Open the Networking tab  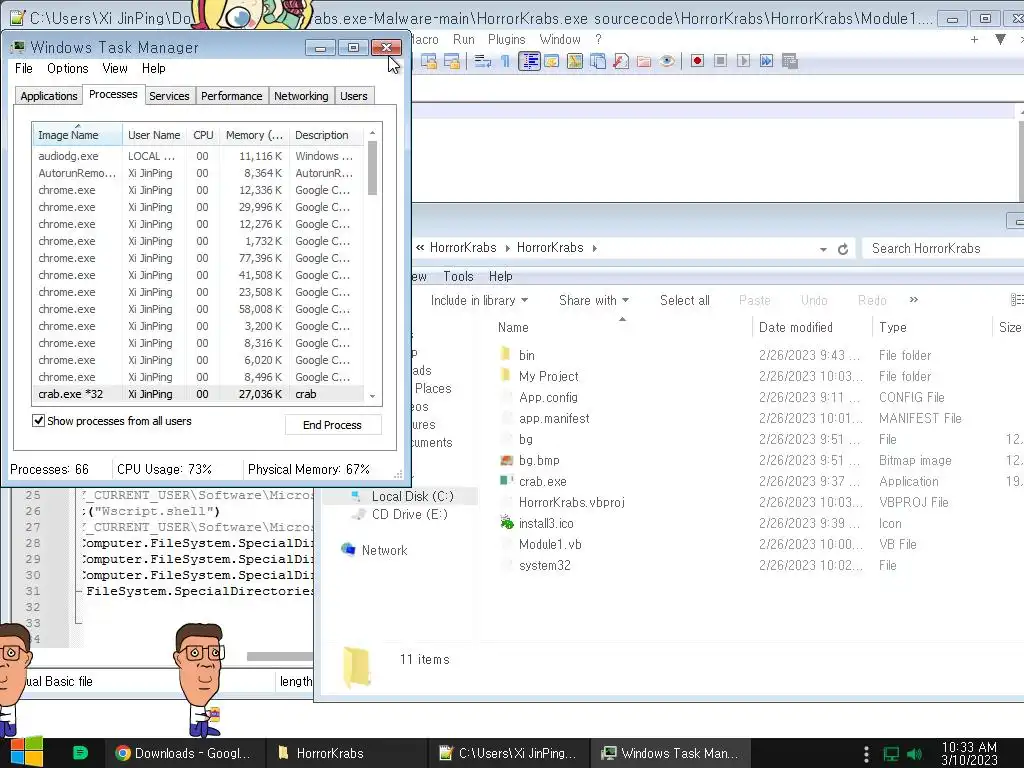click(x=301, y=96)
